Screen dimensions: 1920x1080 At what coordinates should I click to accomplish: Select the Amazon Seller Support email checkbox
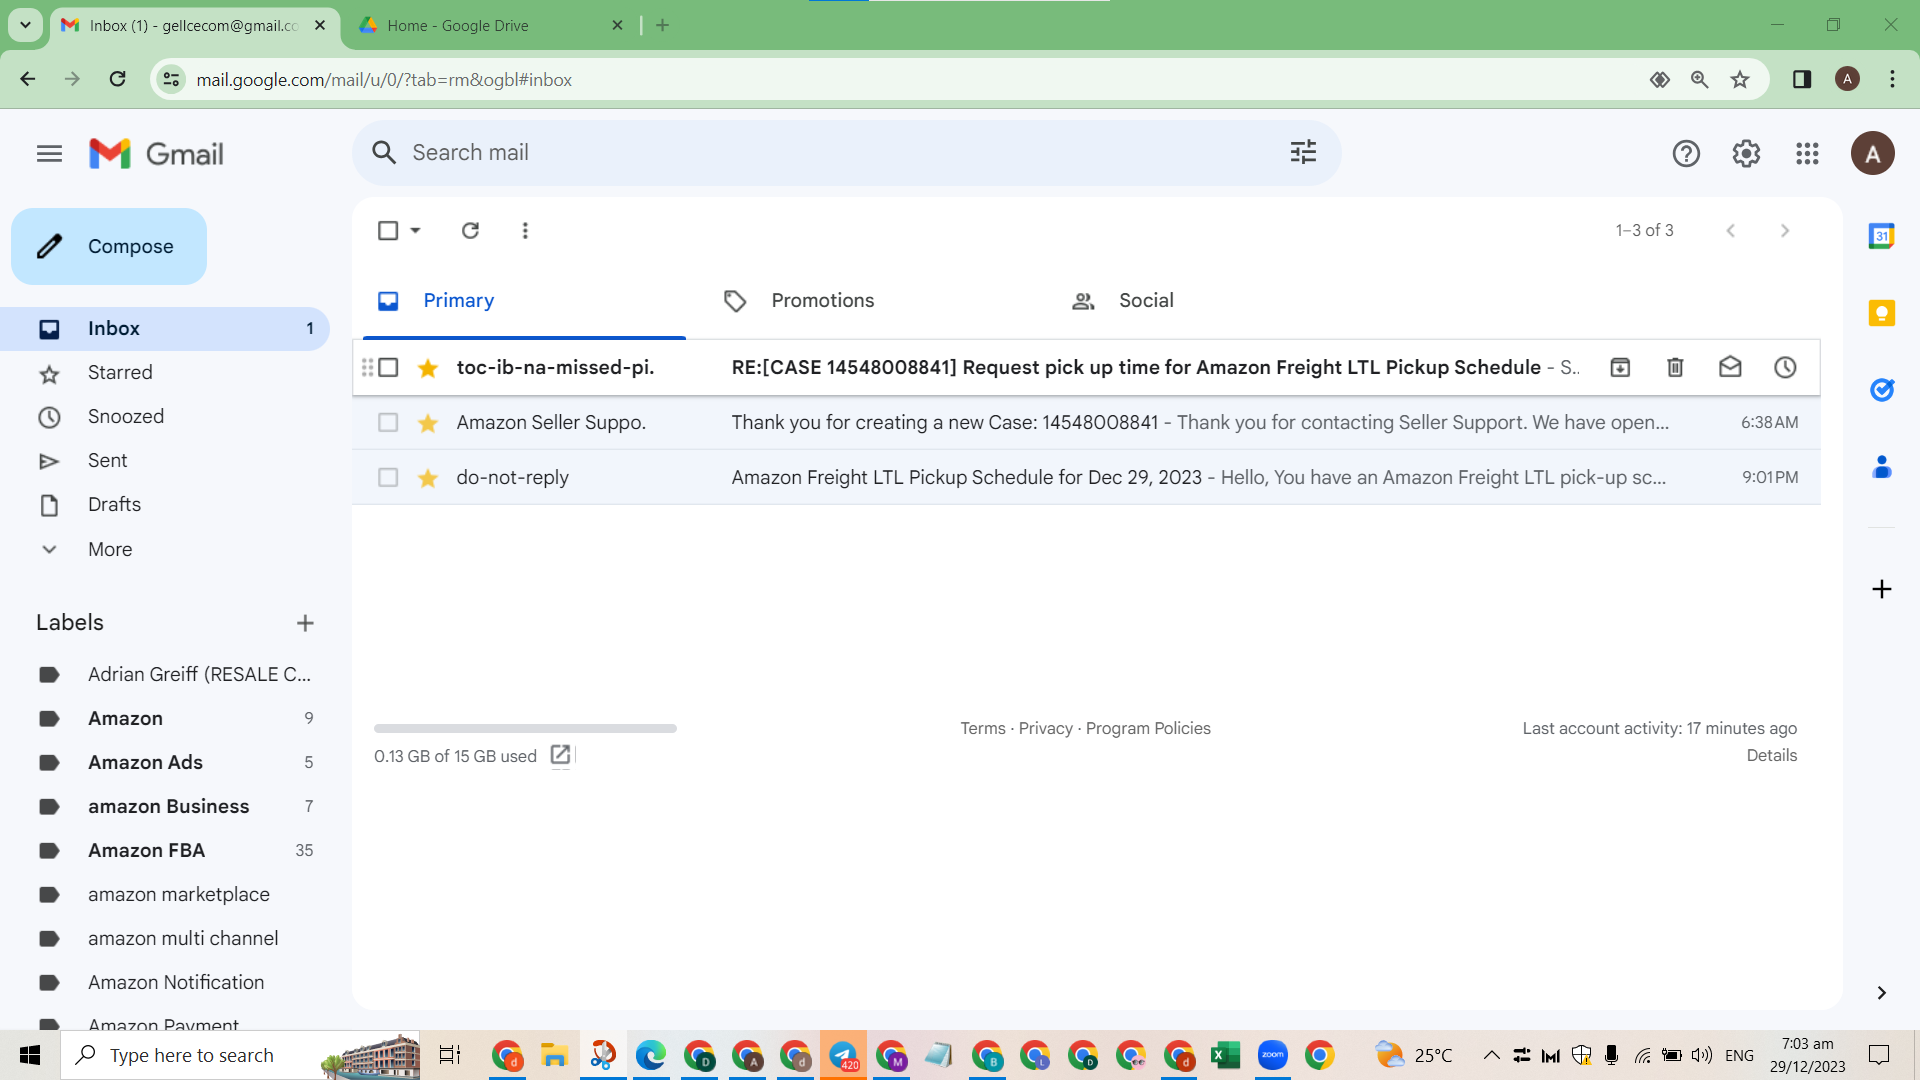388,422
